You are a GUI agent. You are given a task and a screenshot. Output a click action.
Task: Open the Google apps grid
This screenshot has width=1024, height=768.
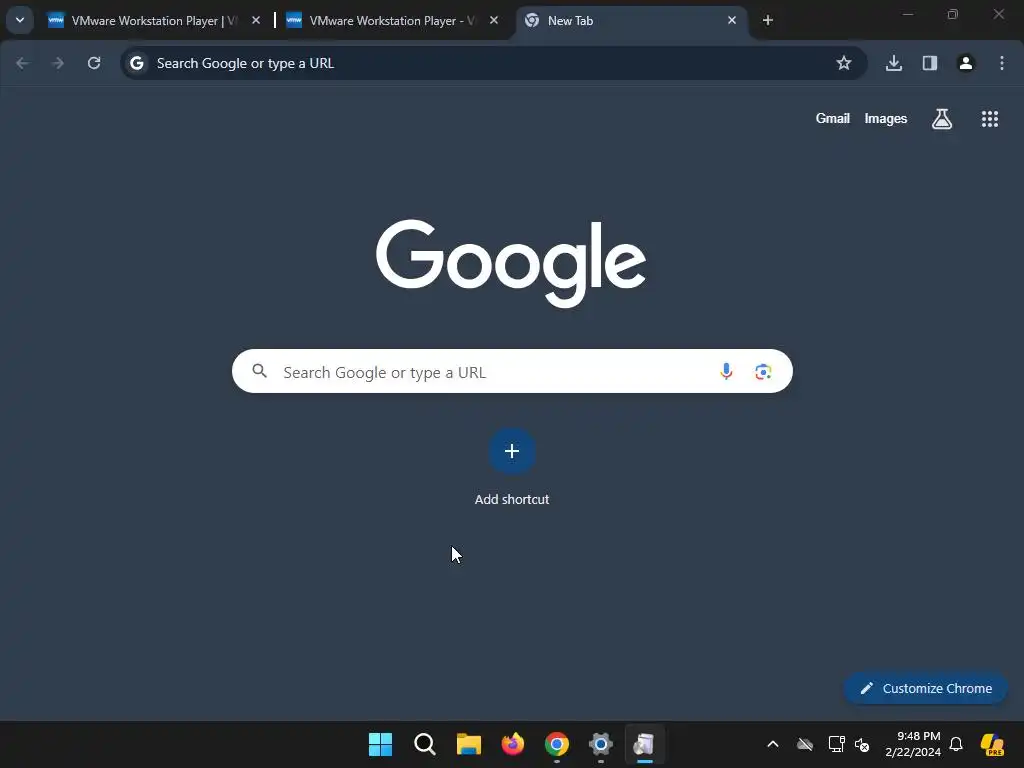point(990,119)
